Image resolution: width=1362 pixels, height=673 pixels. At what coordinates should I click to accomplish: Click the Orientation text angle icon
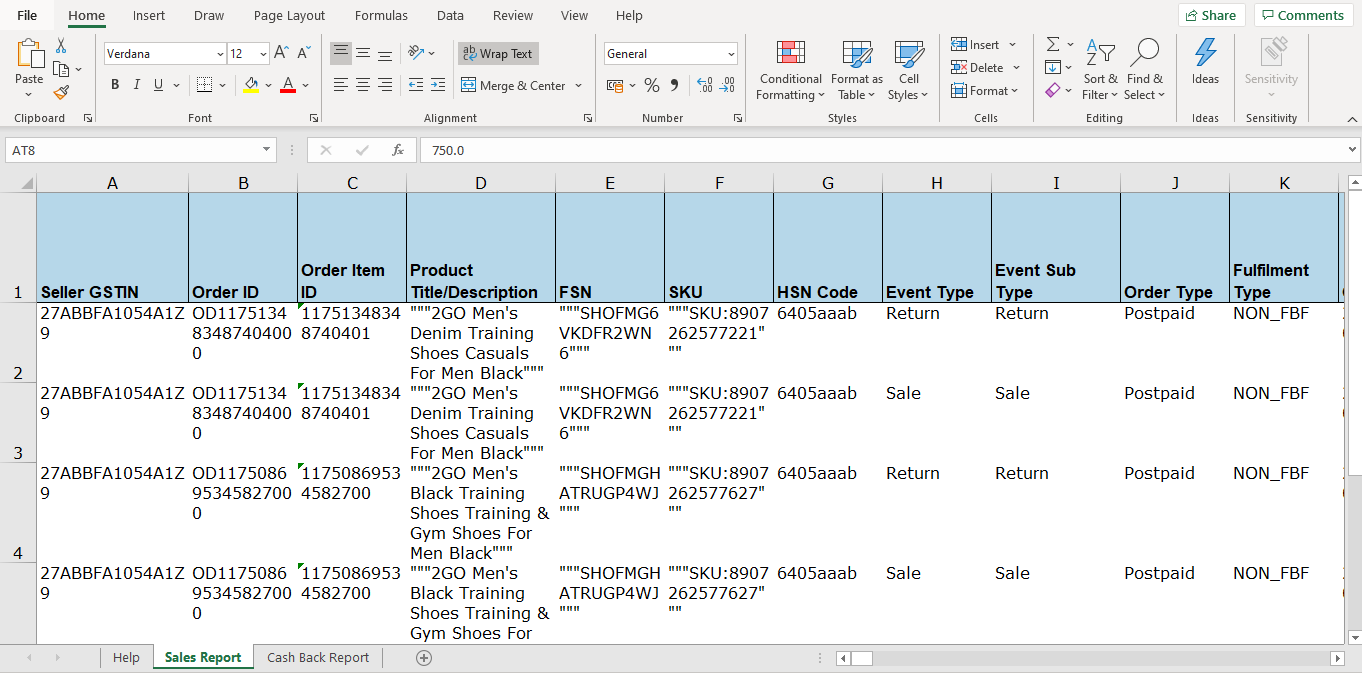[416, 53]
